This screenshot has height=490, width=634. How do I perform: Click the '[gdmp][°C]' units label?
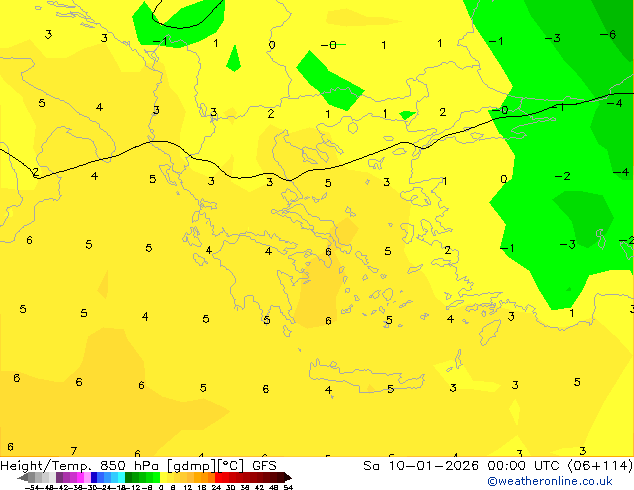coord(206,466)
